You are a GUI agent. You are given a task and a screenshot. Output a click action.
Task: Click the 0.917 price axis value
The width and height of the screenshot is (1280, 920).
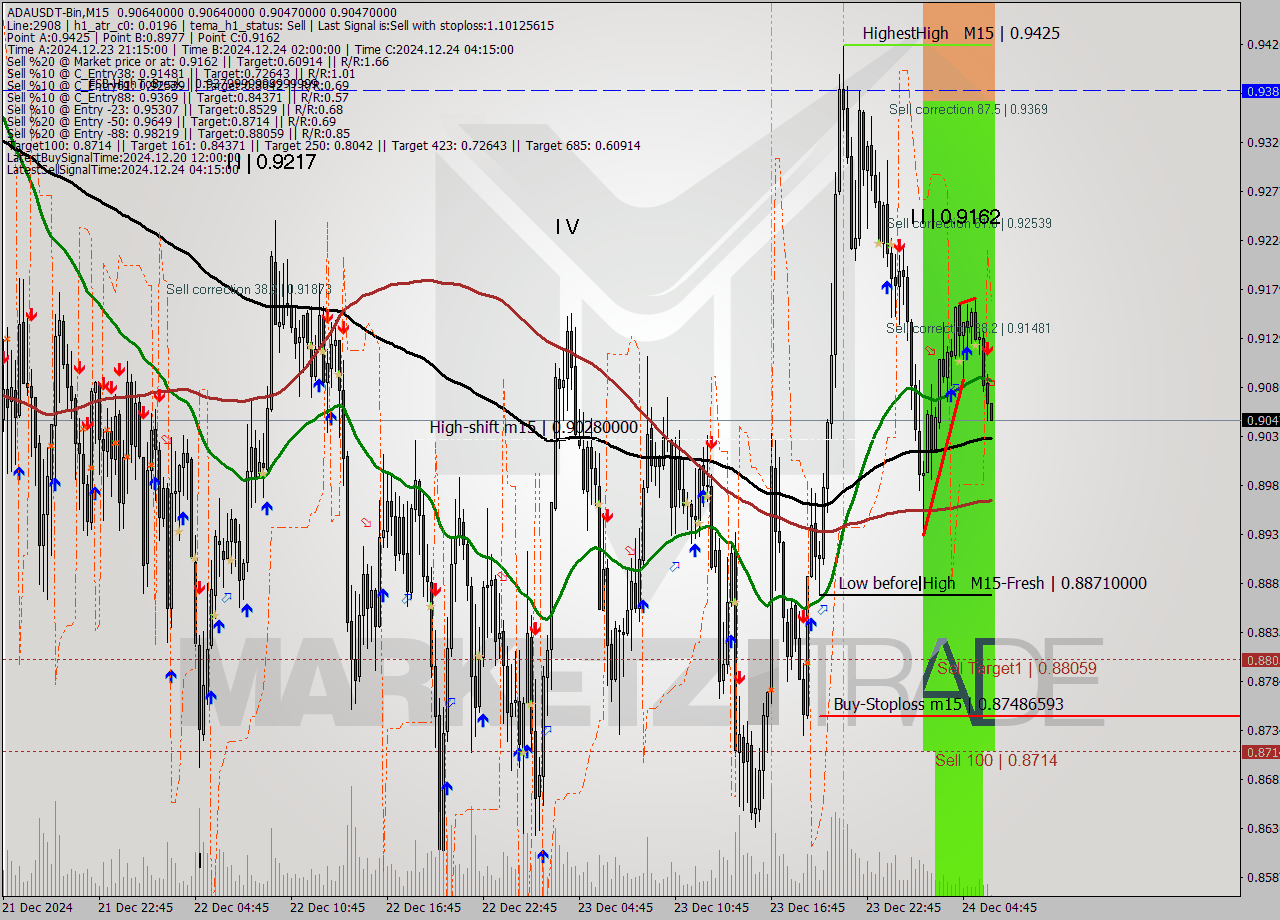(x=1262, y=289)
